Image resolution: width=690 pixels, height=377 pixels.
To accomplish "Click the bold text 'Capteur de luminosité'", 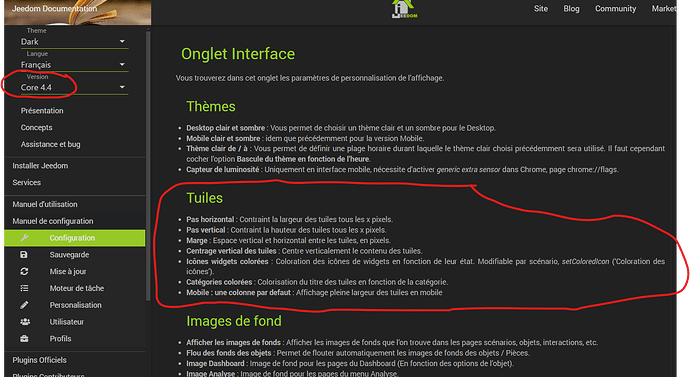I will (223, 169).
